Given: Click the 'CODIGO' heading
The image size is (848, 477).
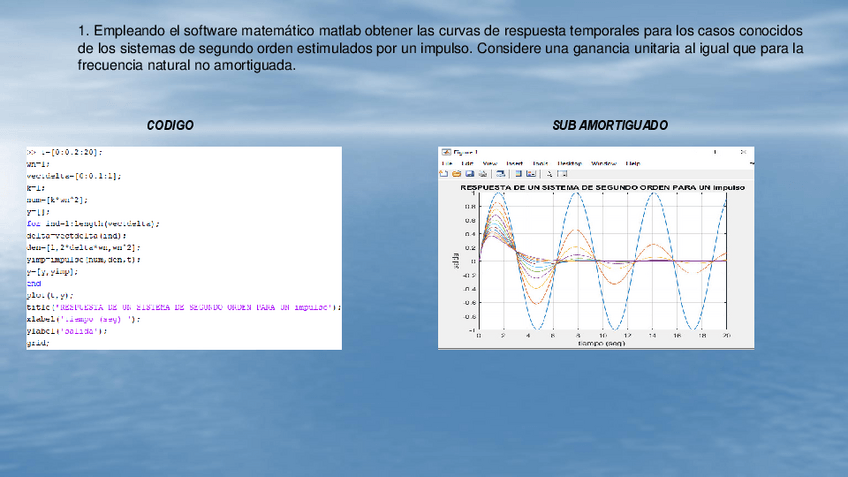Looking at the screenshot, I should tap(170, 125).
